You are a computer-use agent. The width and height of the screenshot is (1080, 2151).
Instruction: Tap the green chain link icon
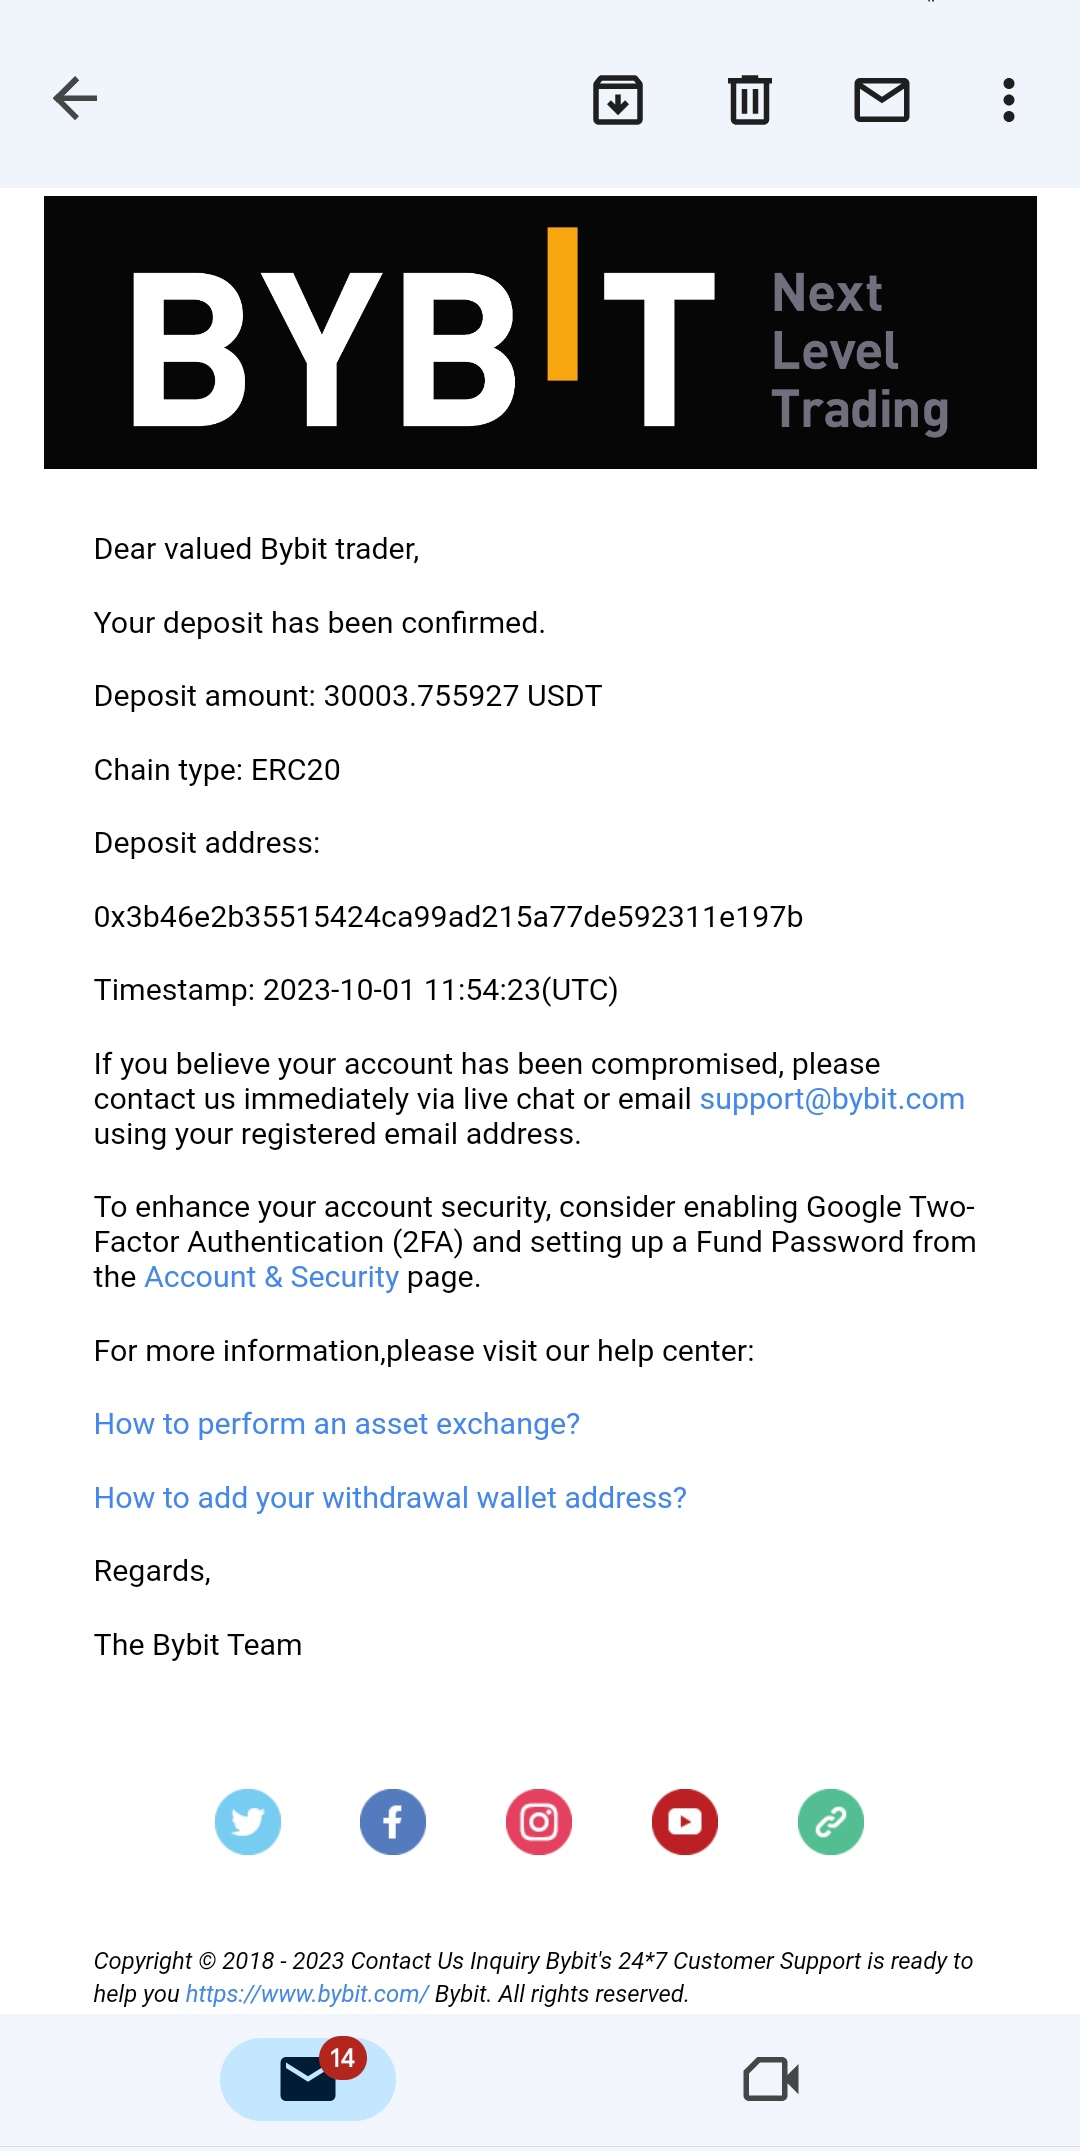coord(831,1821)
